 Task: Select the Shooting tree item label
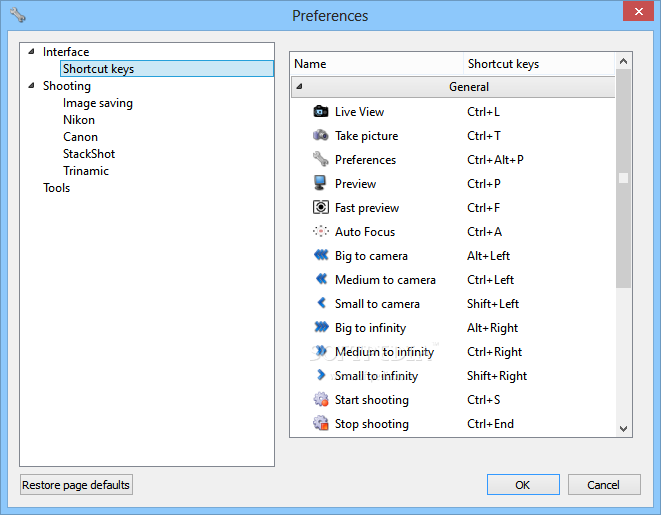(67, 86)
